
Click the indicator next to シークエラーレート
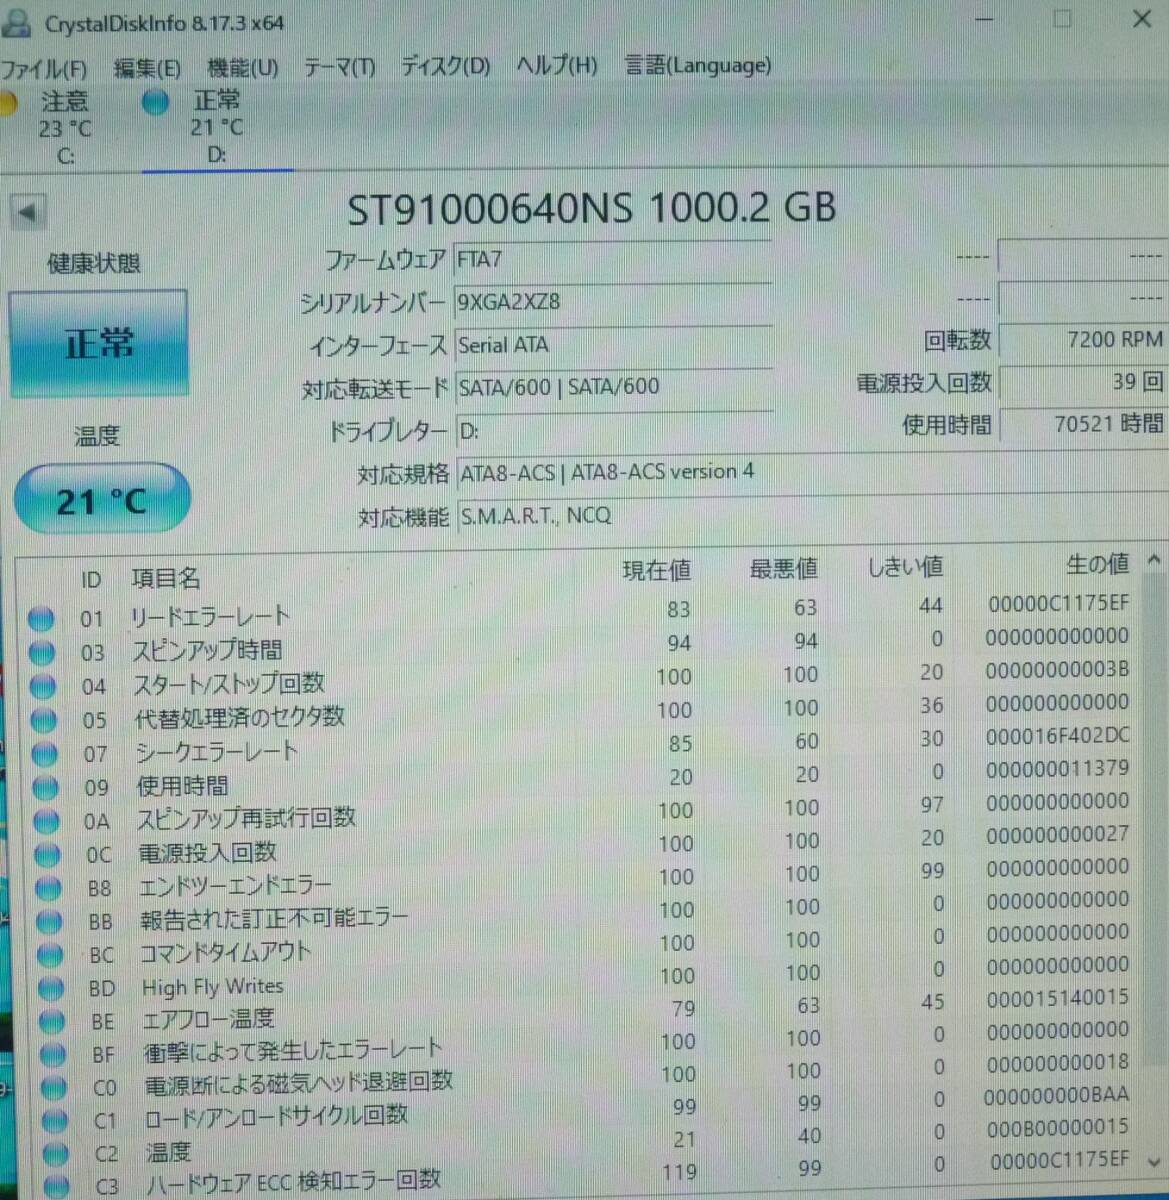44,754
